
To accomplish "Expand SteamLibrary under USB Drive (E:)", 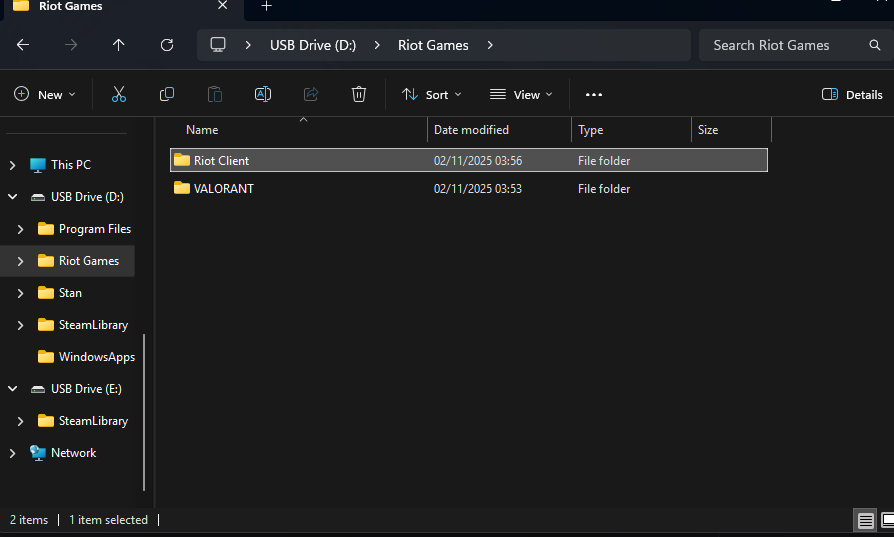I will coord(21,421).
